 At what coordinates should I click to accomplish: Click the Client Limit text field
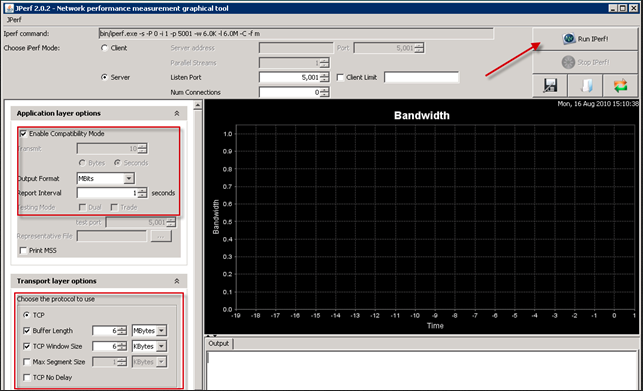422,77
